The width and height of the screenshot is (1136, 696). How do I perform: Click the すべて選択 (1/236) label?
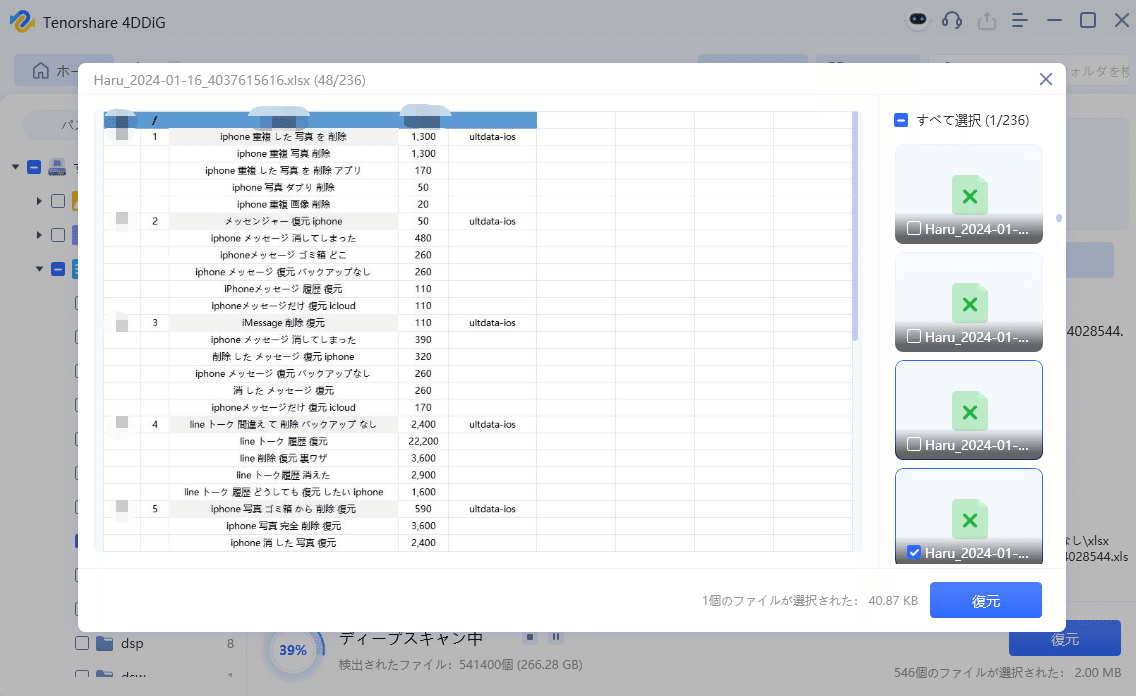coord(972,120)
